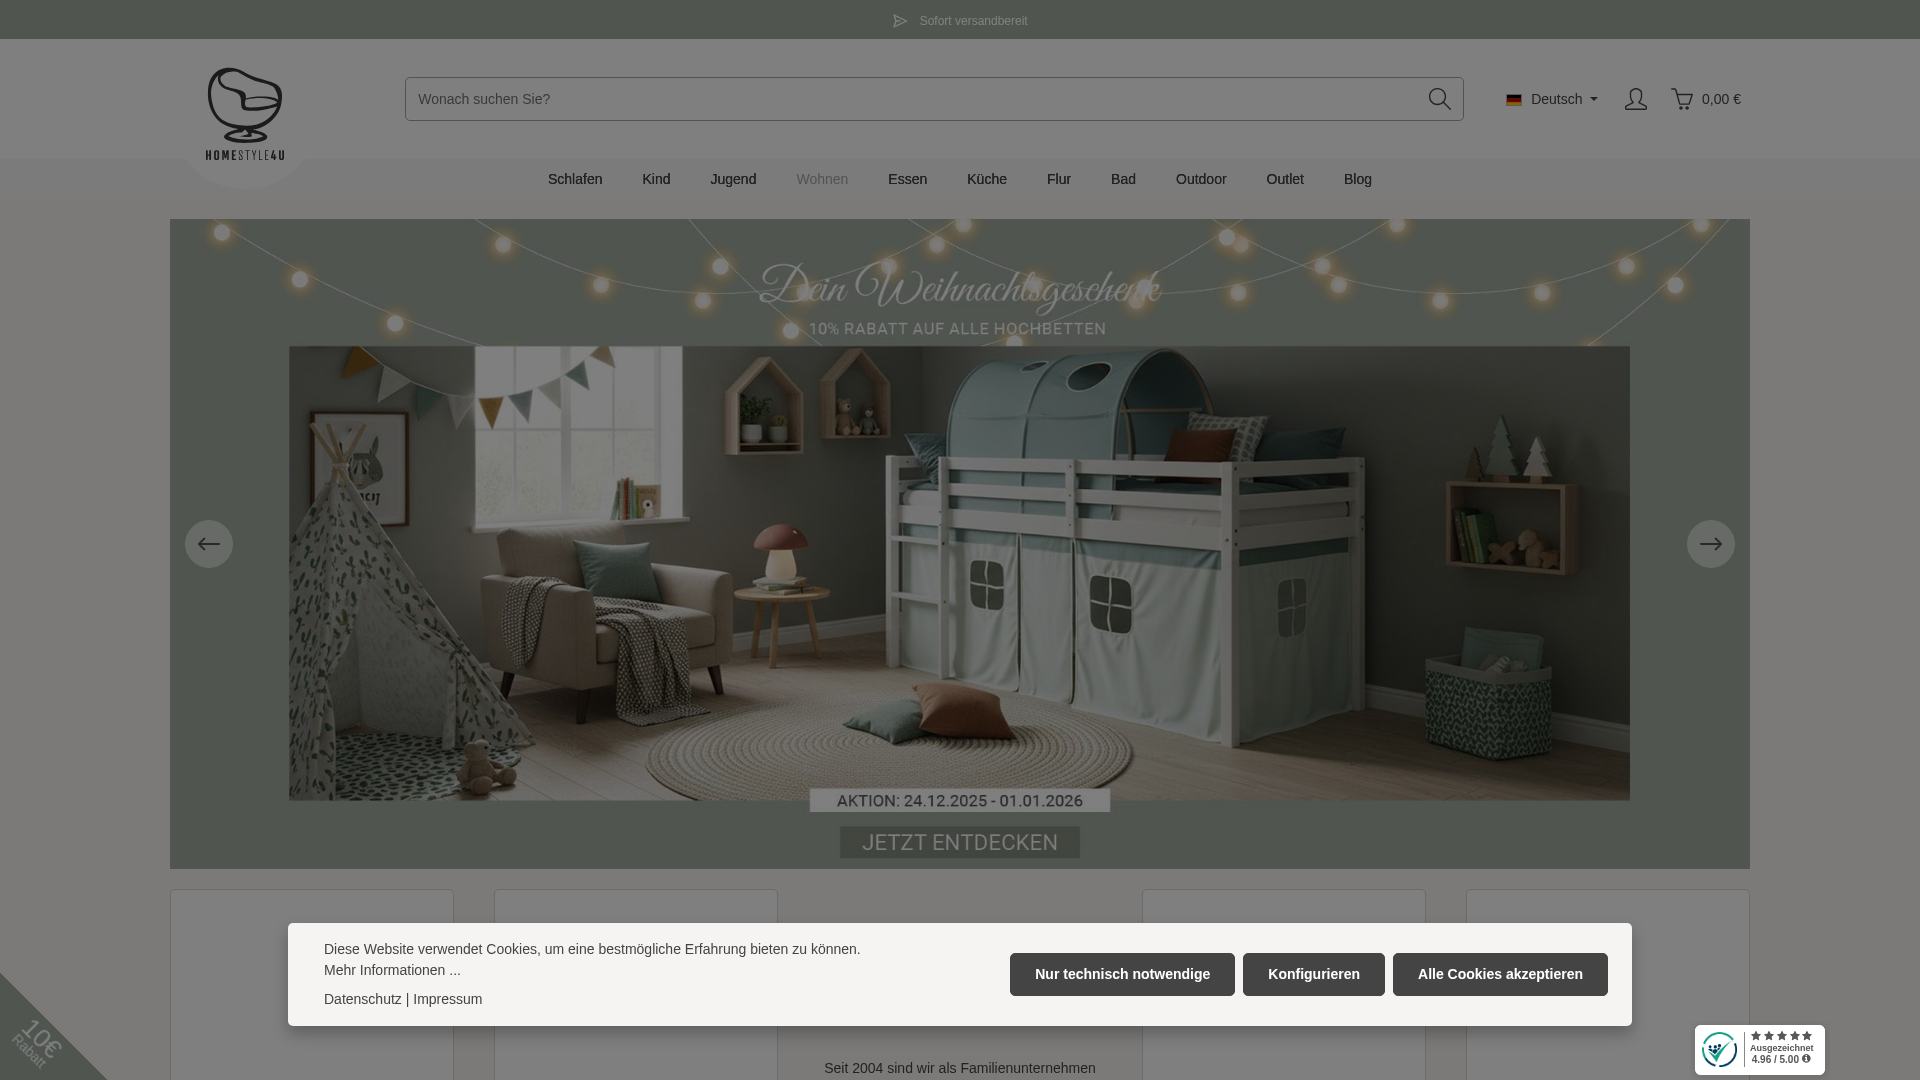Open the Flur menu
The width and height of the screenshot is (1920, 1080).
pos(1059,179)
